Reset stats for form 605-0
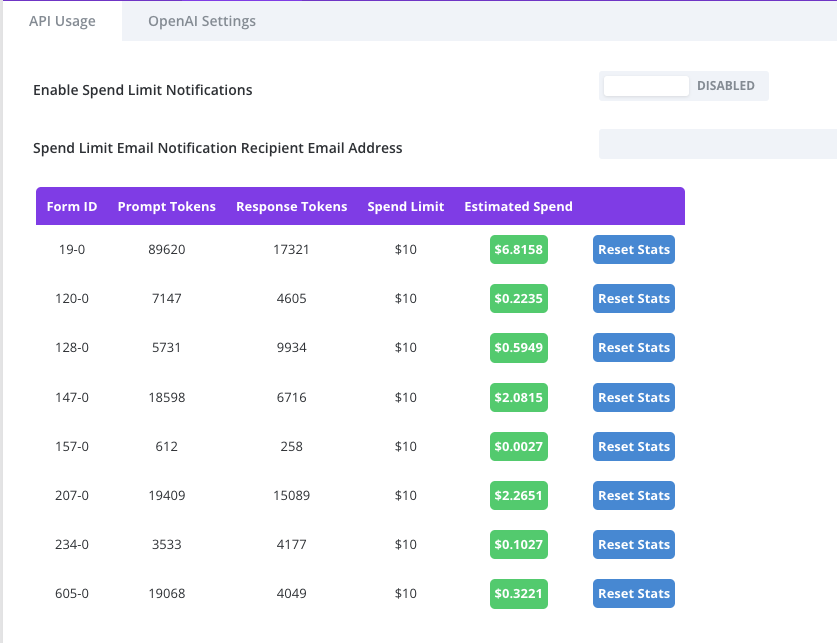837x643 pixels. (633, 593)
